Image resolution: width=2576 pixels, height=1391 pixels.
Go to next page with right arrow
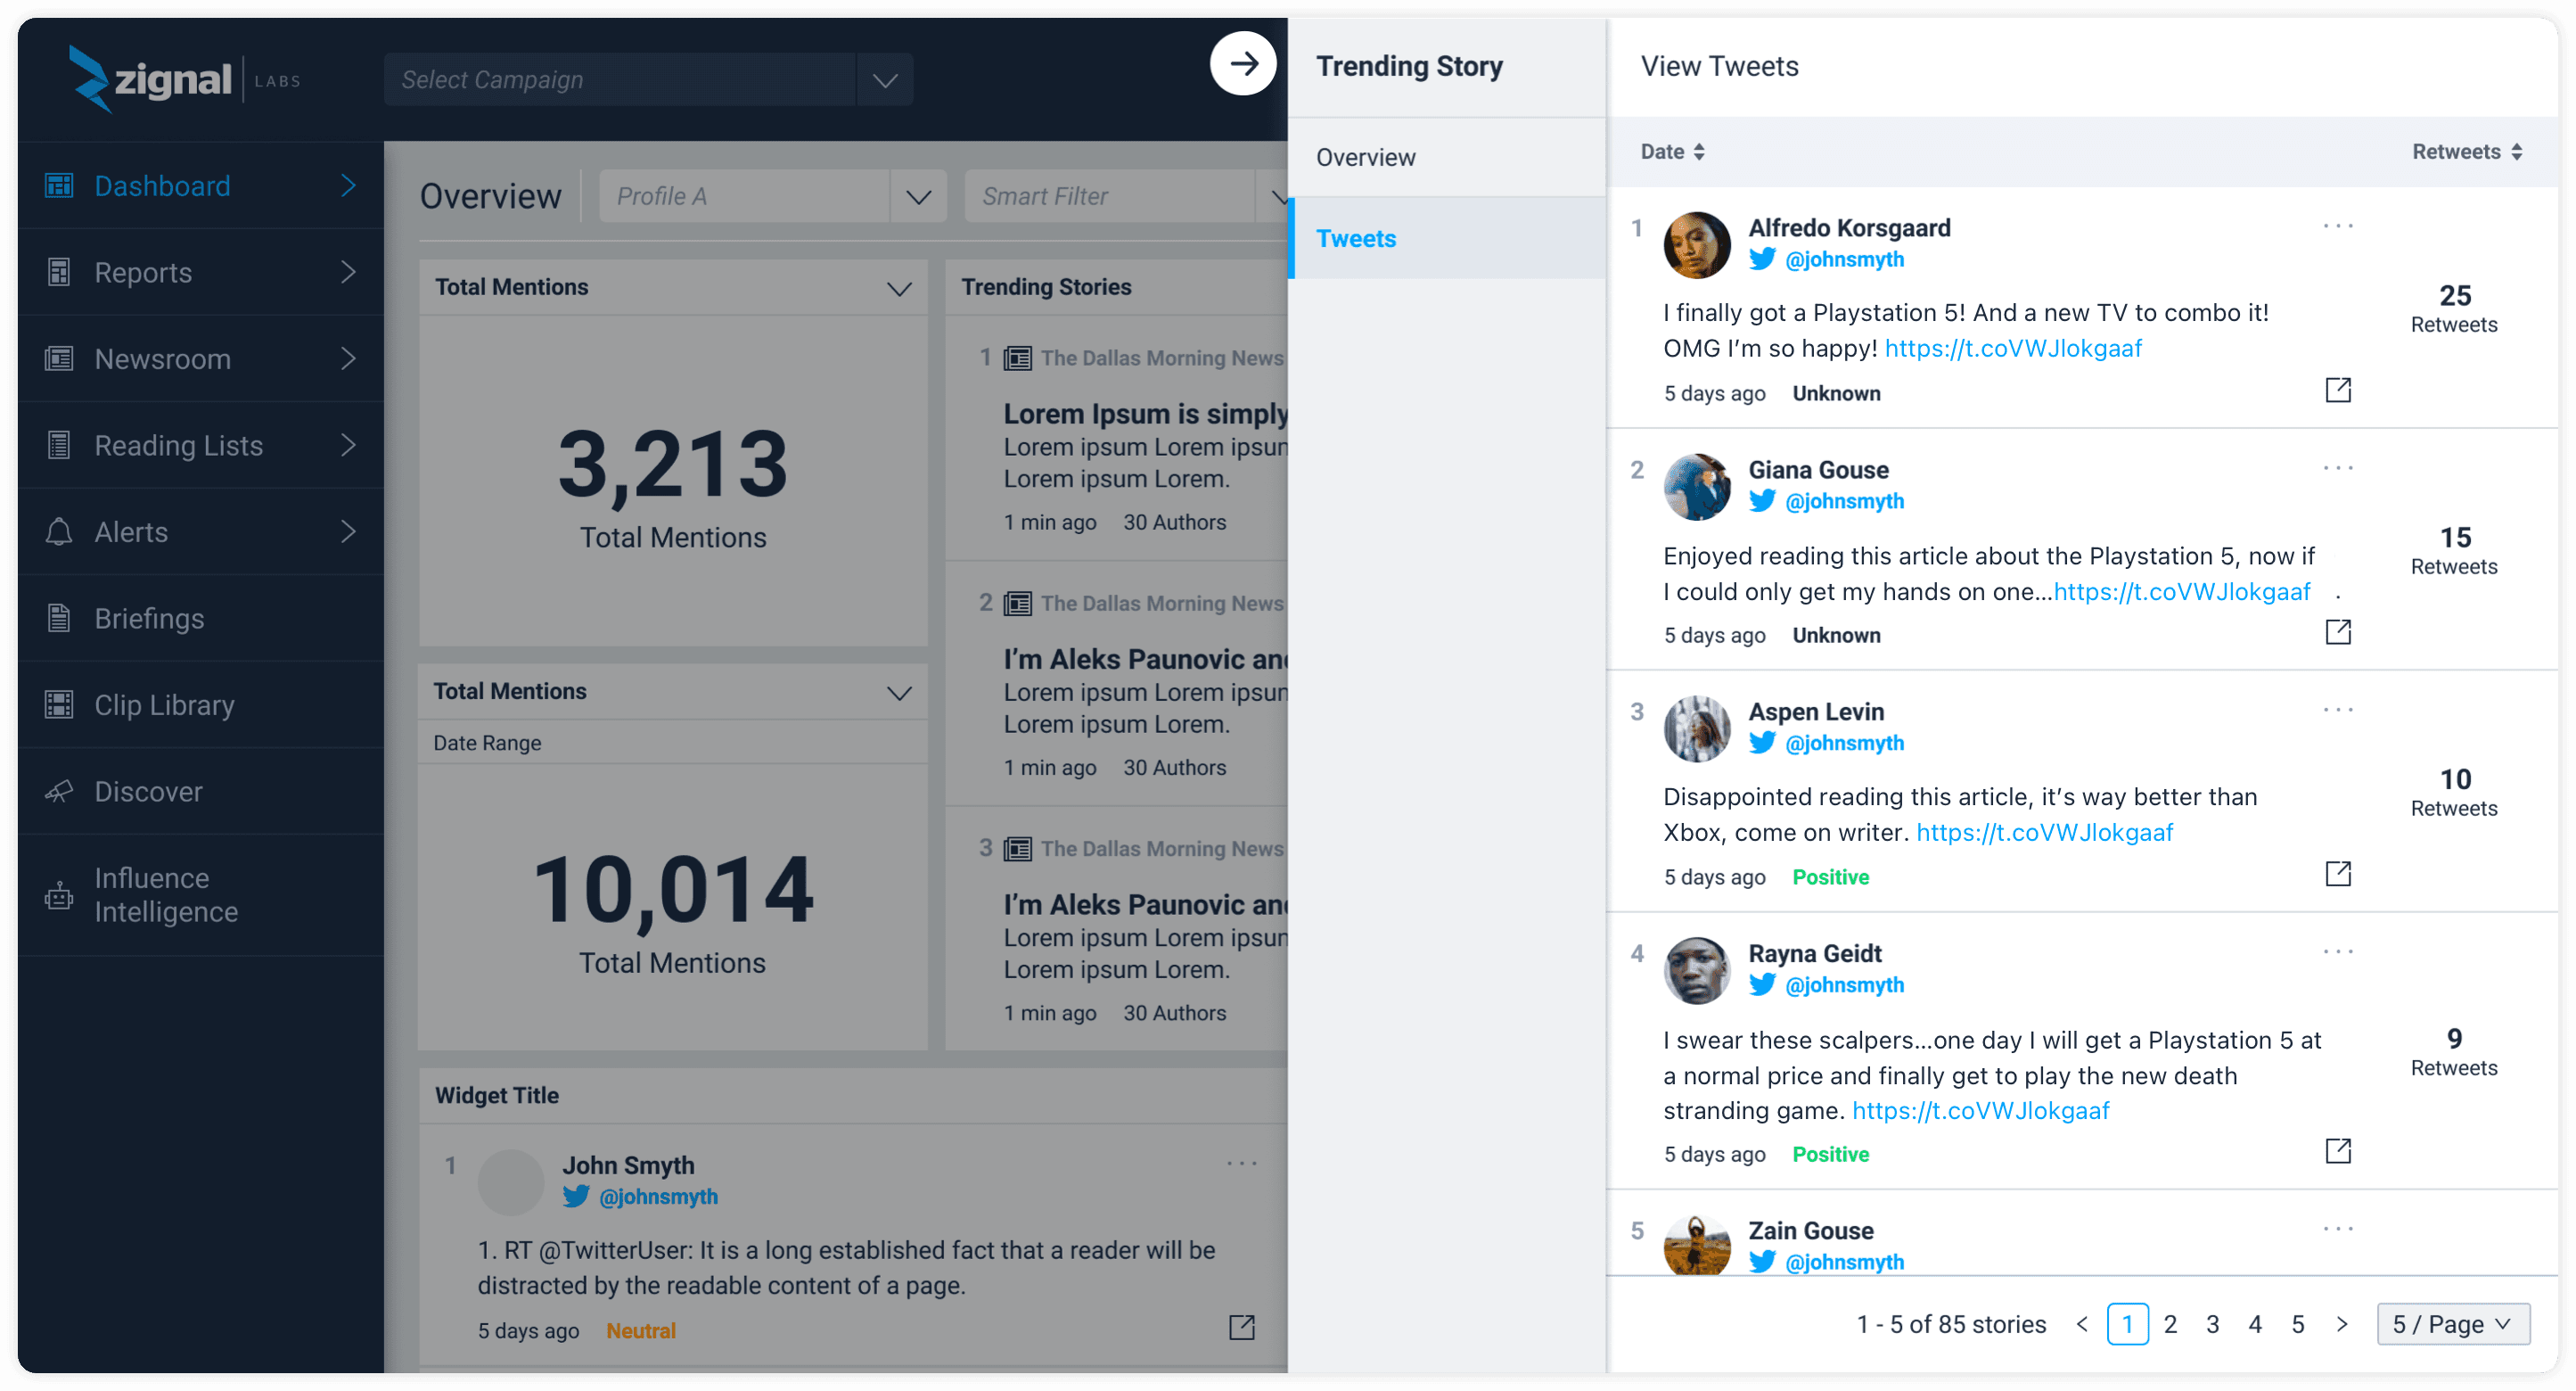coord(2342,1324)
